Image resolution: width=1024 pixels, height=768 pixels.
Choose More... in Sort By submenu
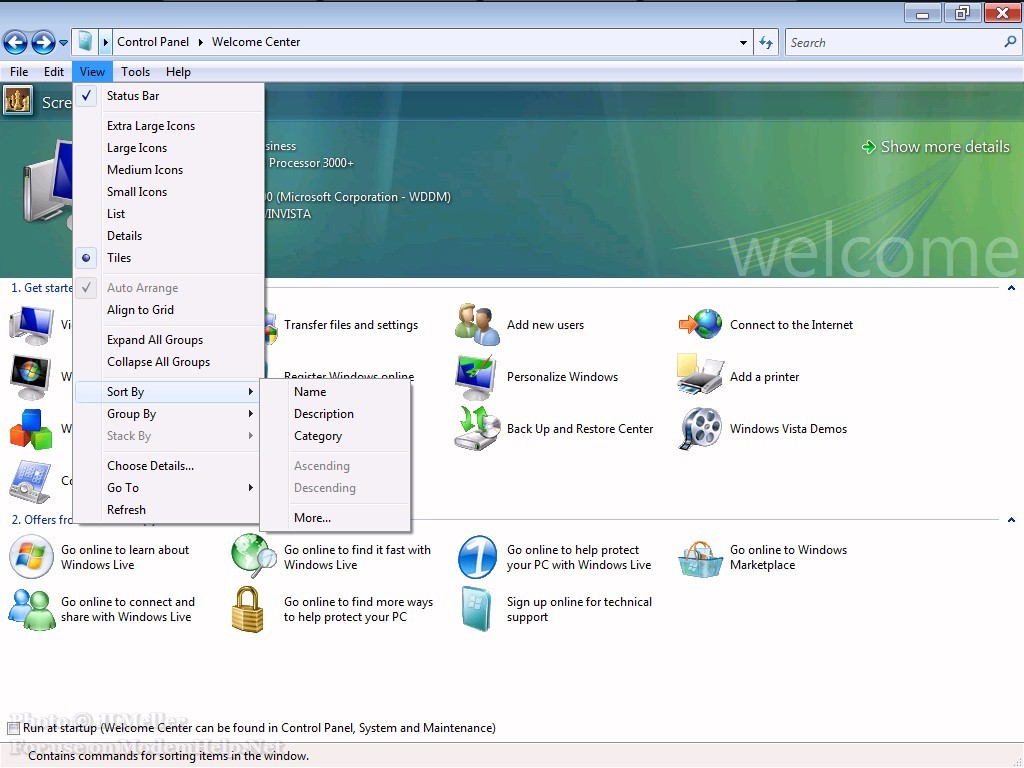click(335, 518)
